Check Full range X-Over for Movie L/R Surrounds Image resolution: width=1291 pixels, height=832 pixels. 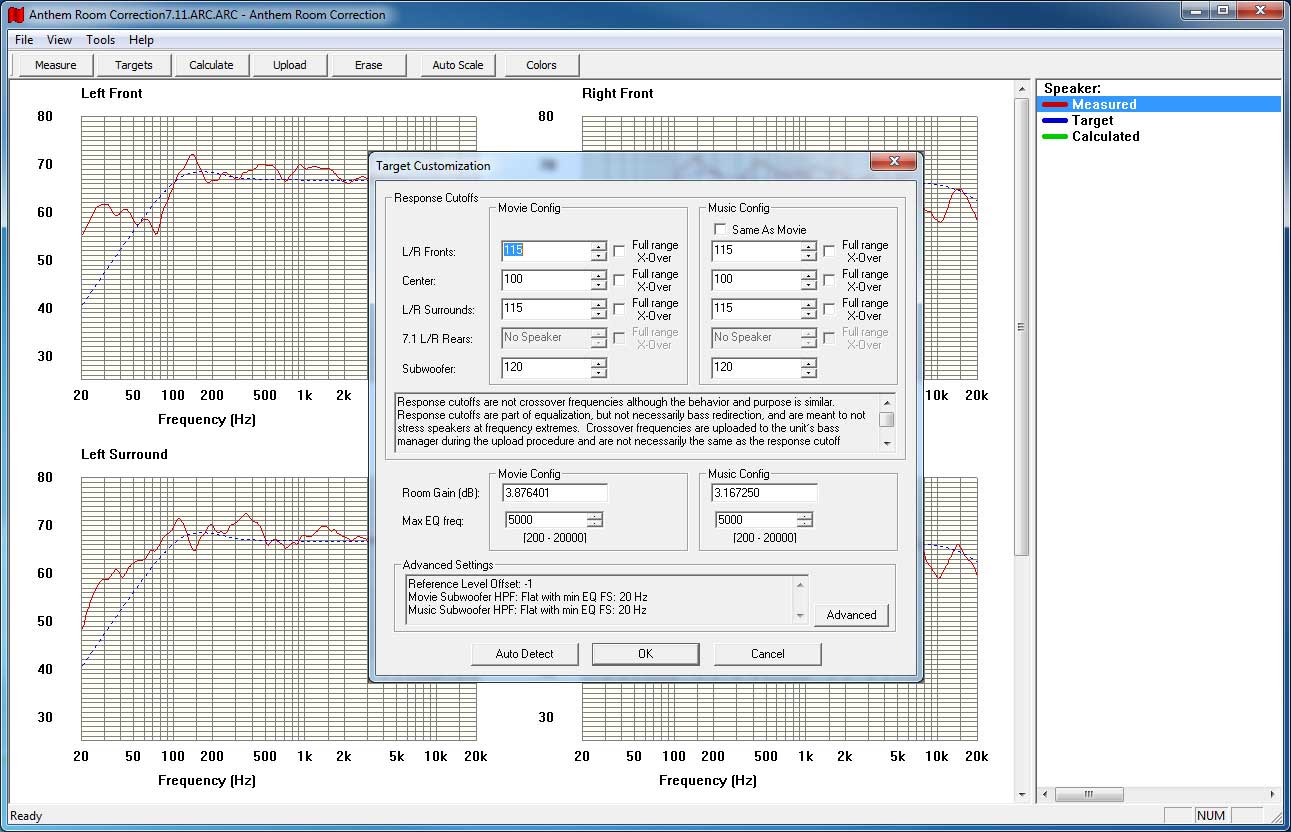pos(619,309)
